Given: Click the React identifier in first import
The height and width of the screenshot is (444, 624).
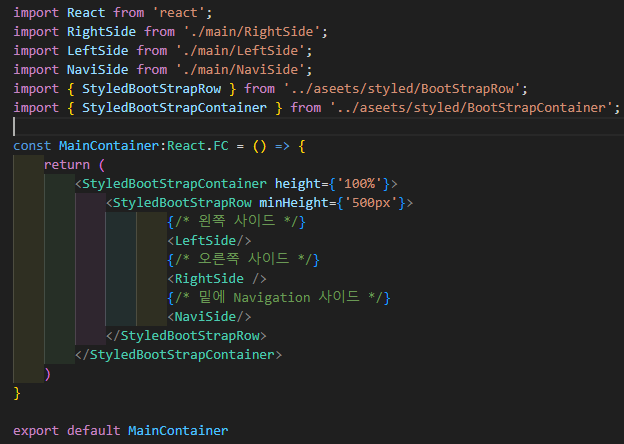Looking at the screenshot, I should coord(86,13).
